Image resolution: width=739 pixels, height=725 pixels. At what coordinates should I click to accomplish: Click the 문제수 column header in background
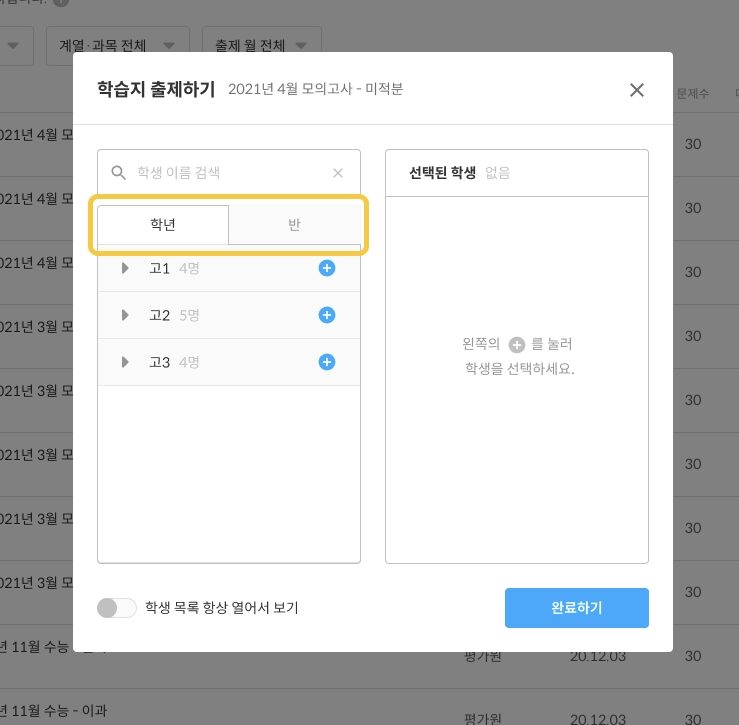pyautogui.click(x=692, y=93)
